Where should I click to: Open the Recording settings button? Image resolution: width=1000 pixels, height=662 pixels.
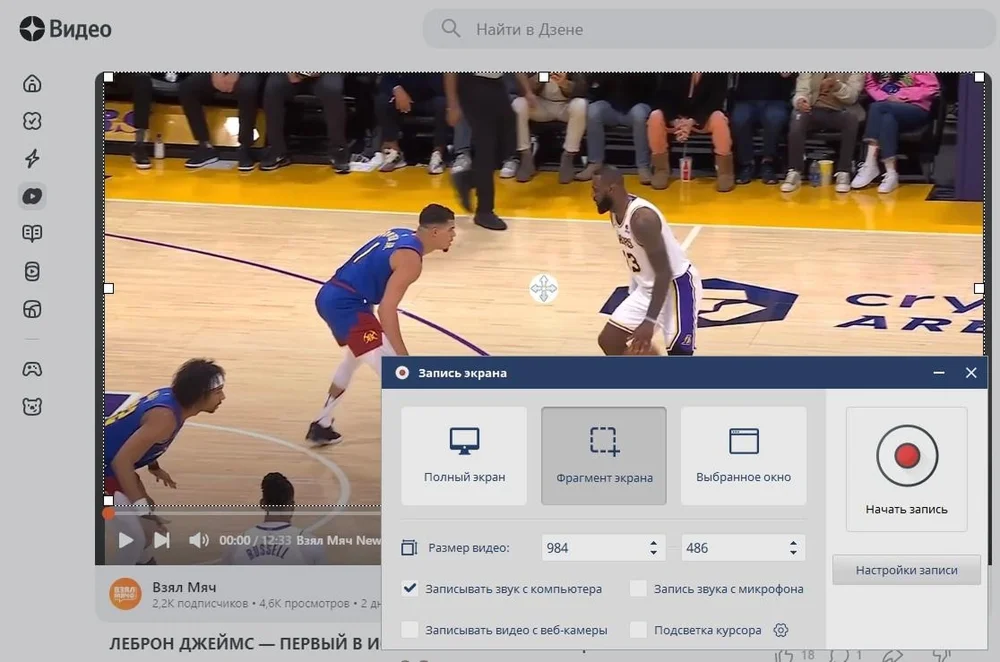tap(906, 570)
